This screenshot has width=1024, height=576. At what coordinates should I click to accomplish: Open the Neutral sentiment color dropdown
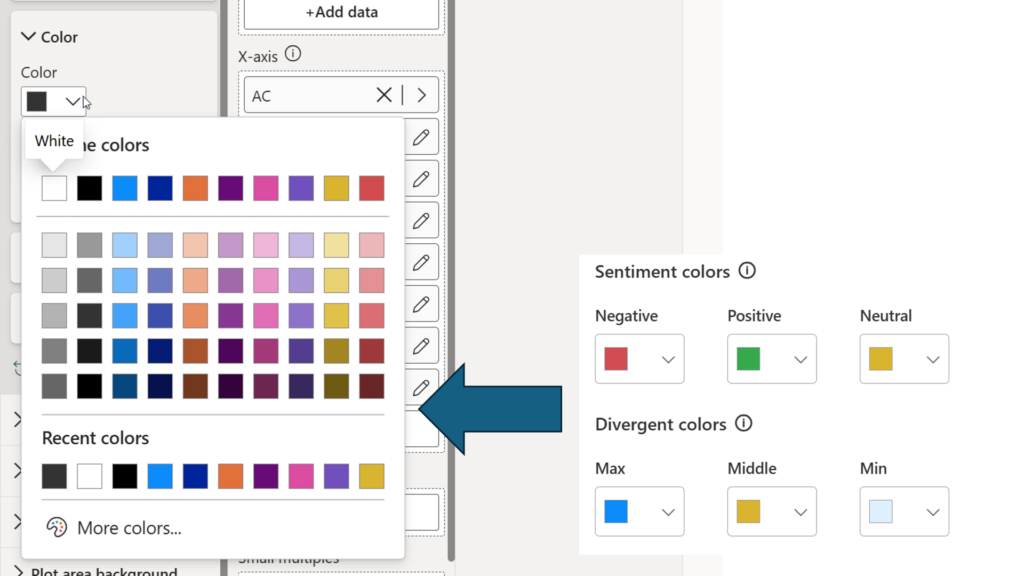(x=904, y=359)
